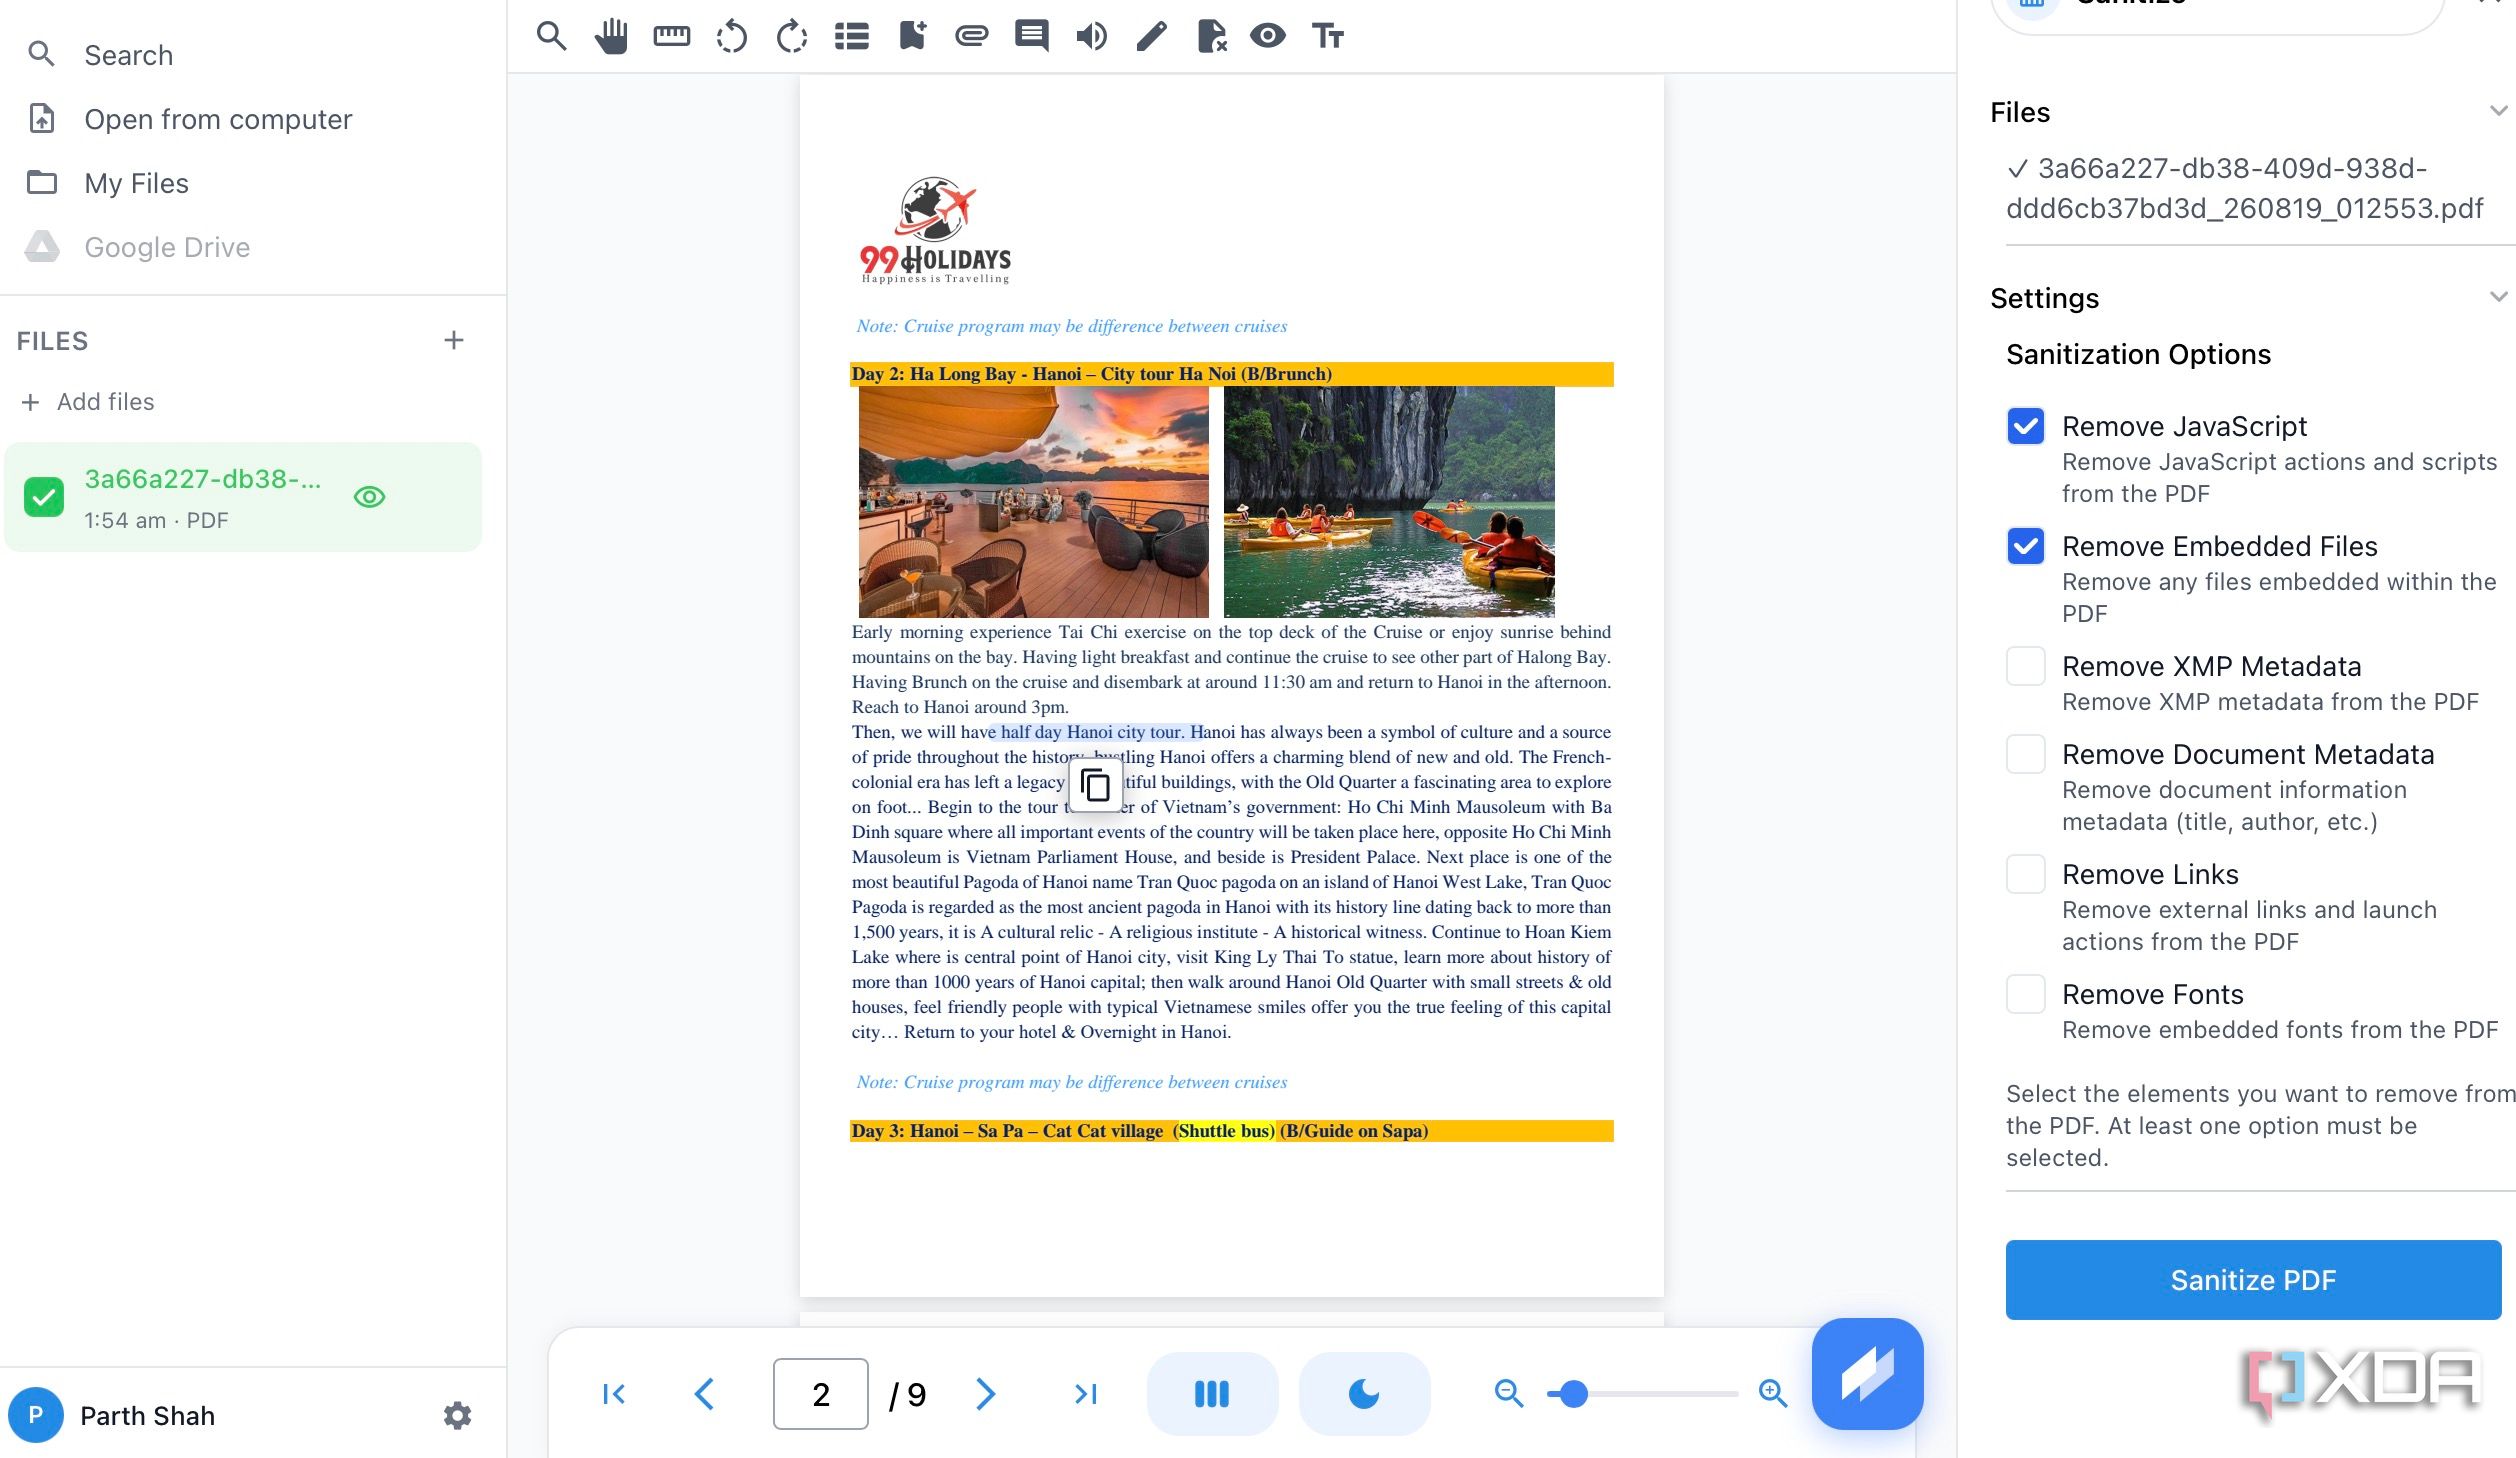Click Add files in sidebar
This screenshot has width=2516, height=1458.
pyautogui.click(x=88, y=401)
